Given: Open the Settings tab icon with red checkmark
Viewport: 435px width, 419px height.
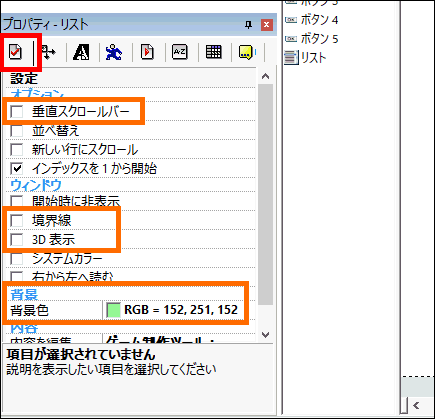Looking at the screenshot, I should click(15, 52).
